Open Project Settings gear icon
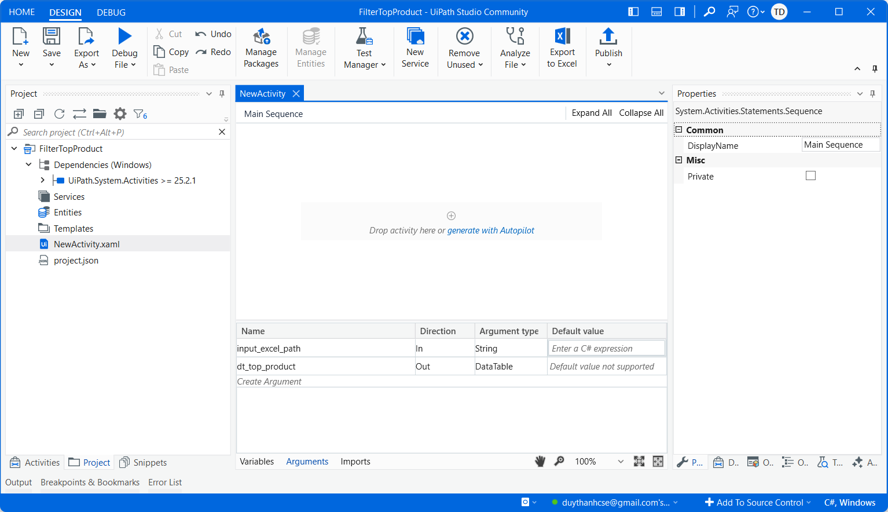The image size is (888, 512). [x=120, y=114]
